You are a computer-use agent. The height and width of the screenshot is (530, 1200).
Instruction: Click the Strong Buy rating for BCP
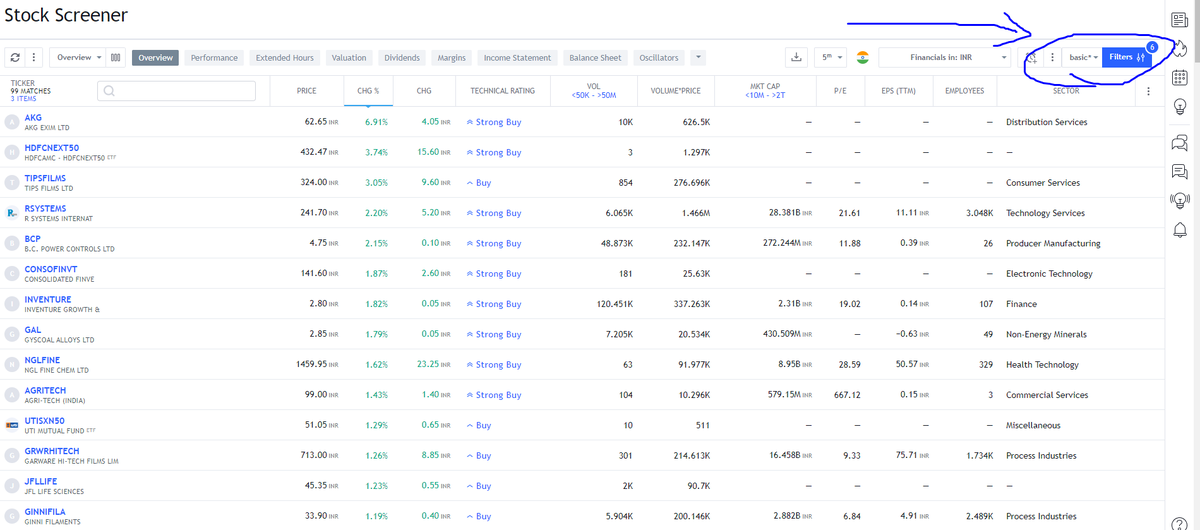click(494, 244)
